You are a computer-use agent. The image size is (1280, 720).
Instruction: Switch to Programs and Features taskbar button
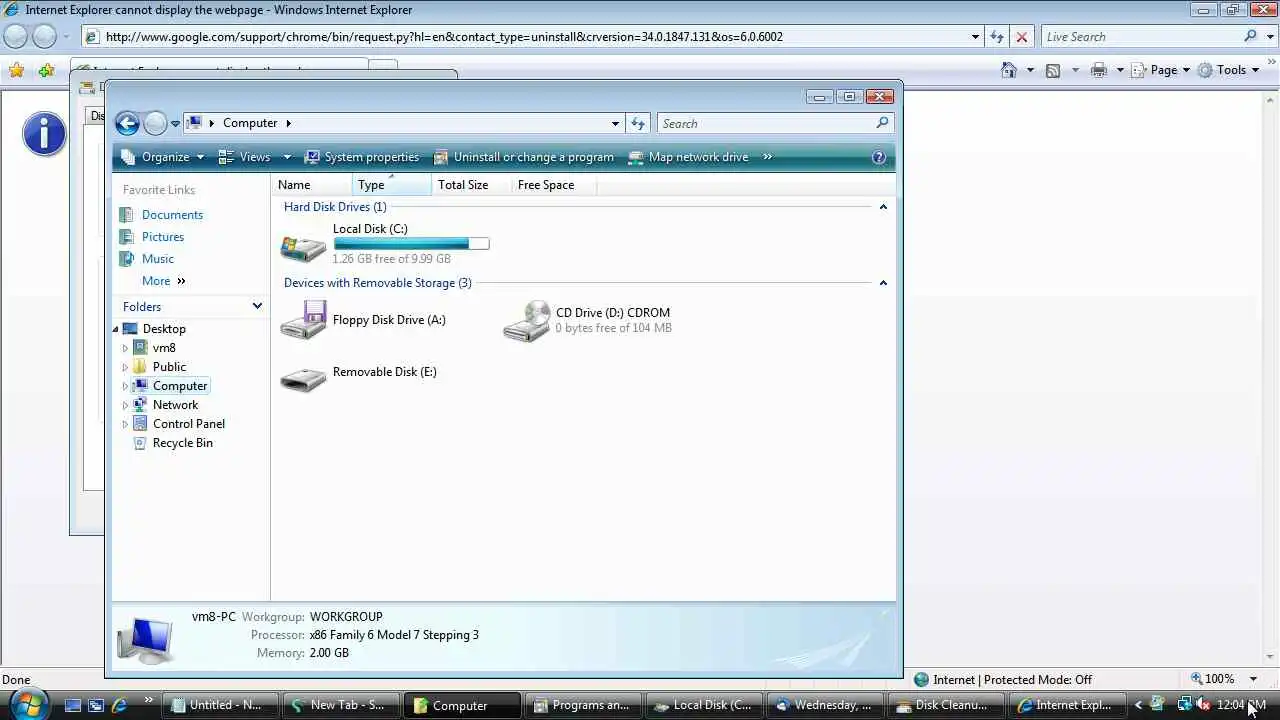(x=583, y=705)
